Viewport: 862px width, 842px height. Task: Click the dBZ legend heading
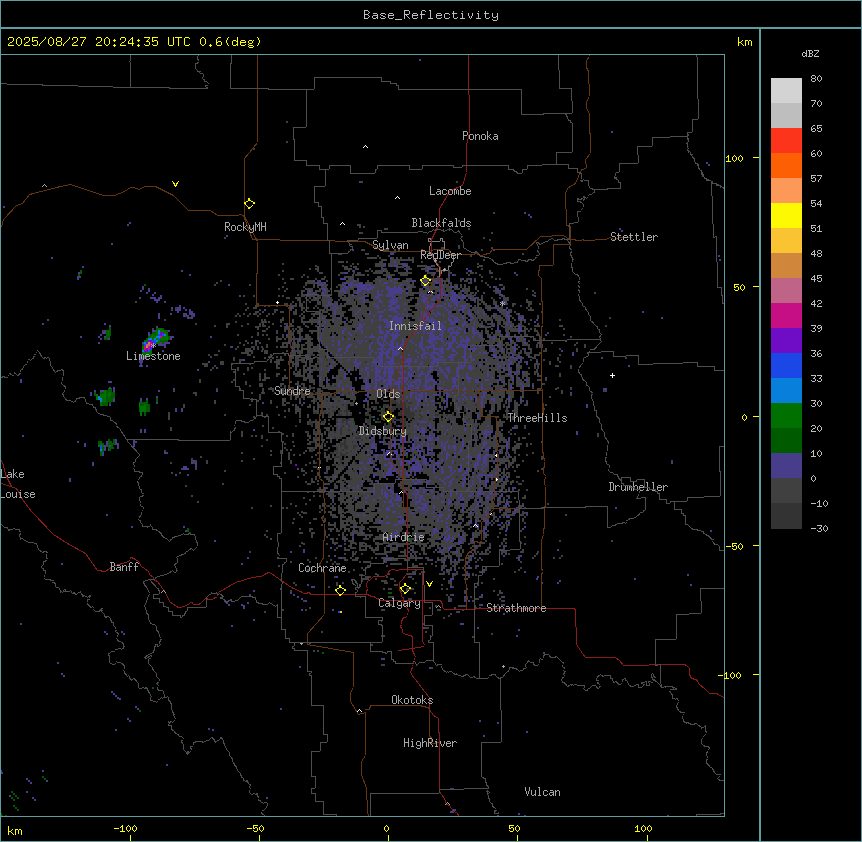point(810,53)
